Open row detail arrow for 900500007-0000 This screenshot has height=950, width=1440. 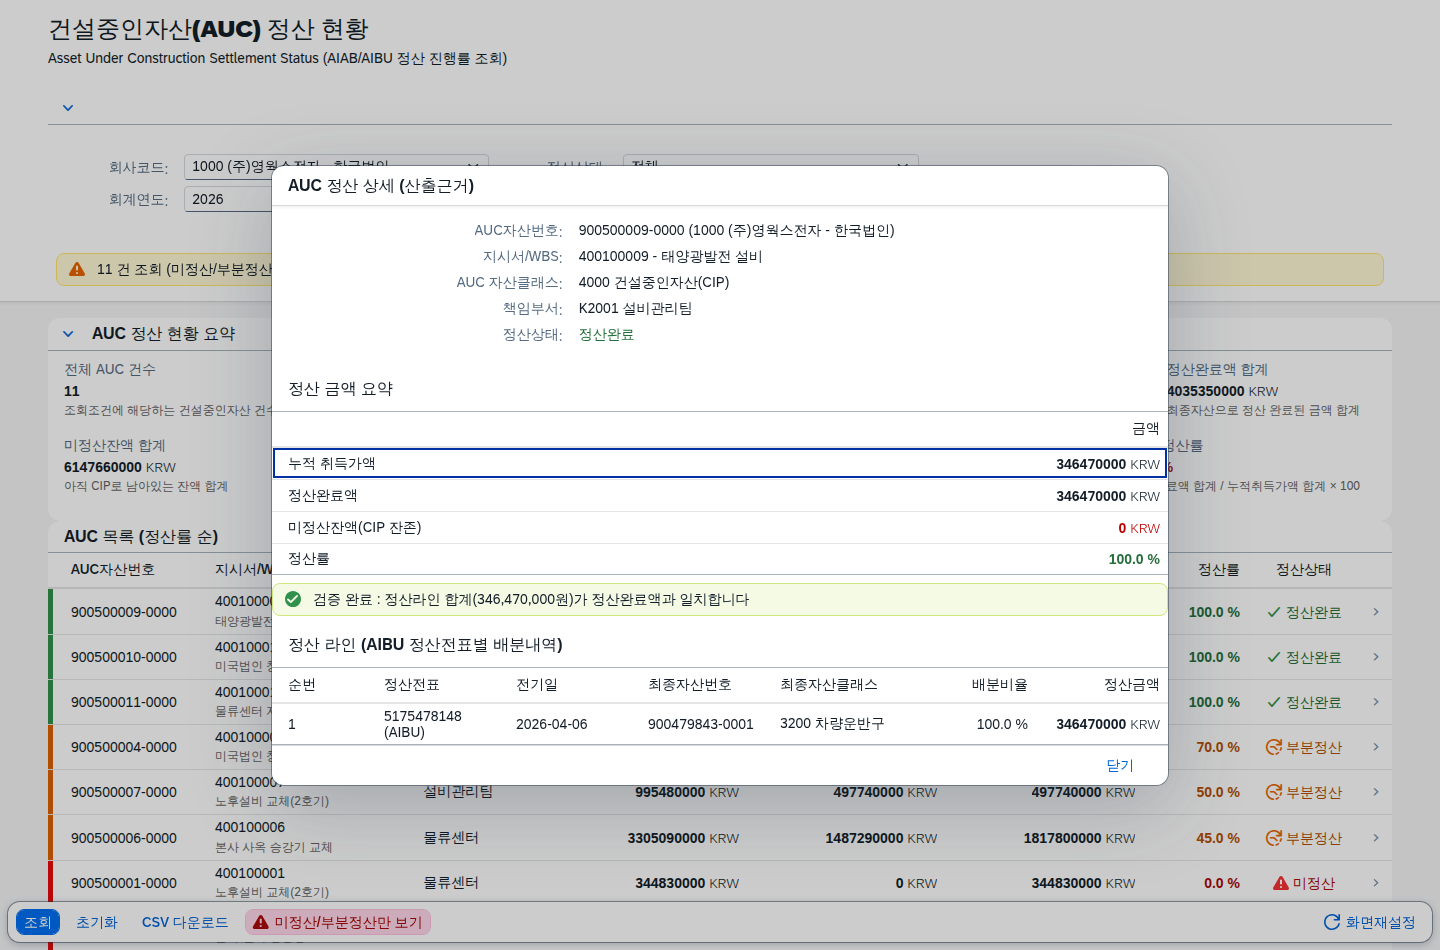coord(1376,792)
